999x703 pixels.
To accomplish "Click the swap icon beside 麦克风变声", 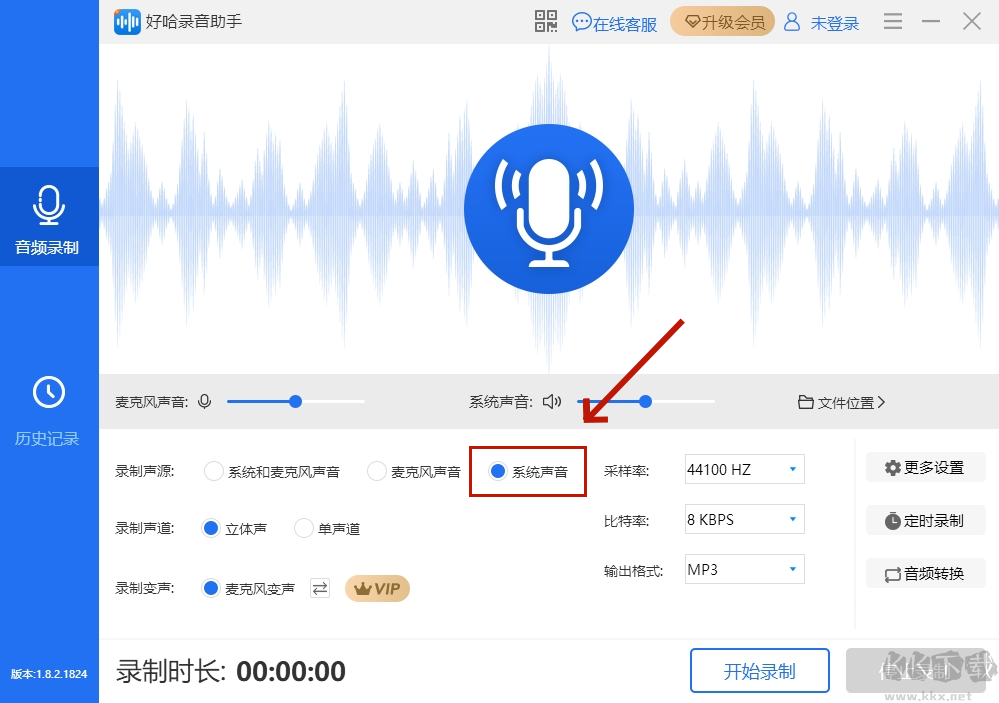I will [319, 588].
